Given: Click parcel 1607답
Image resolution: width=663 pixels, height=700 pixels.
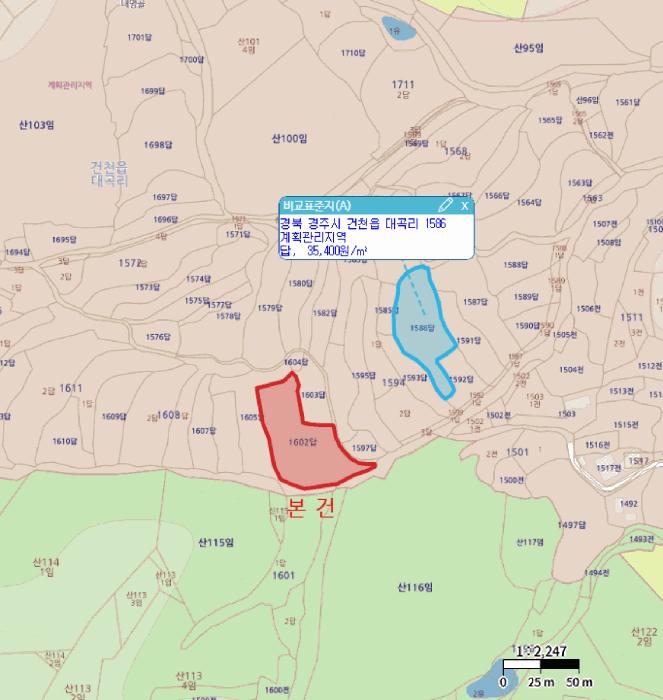Looking at the screenshot, I should click(204, 430).
